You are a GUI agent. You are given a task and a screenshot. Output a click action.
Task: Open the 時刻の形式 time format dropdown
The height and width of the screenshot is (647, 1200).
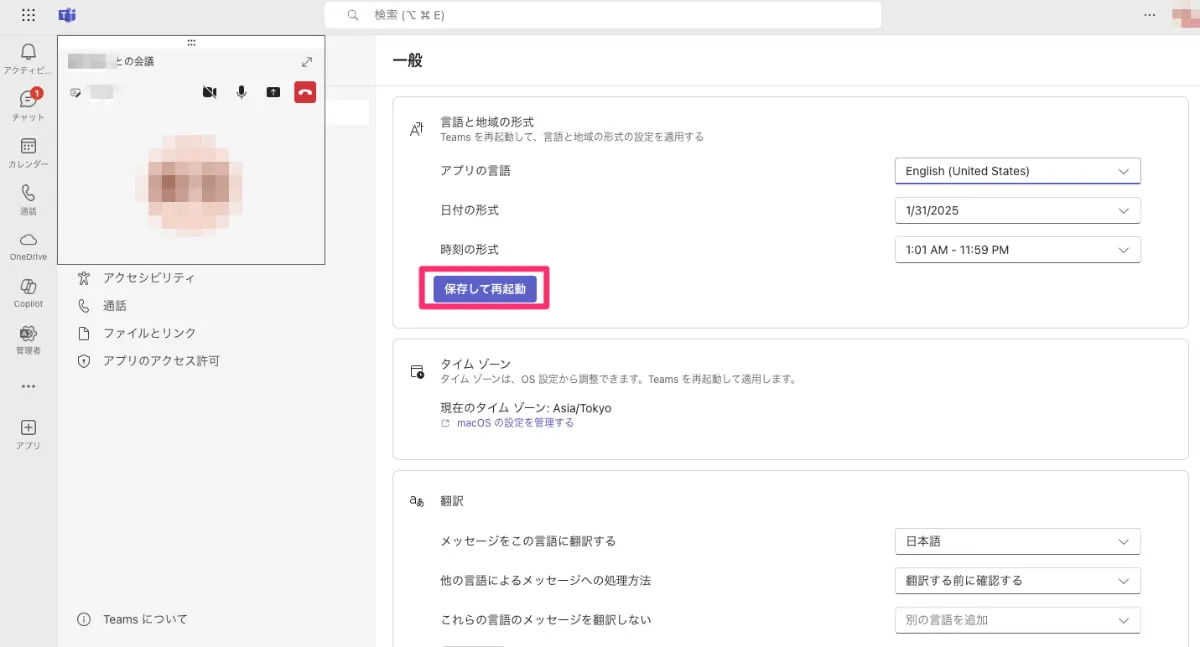[1017, 249]
